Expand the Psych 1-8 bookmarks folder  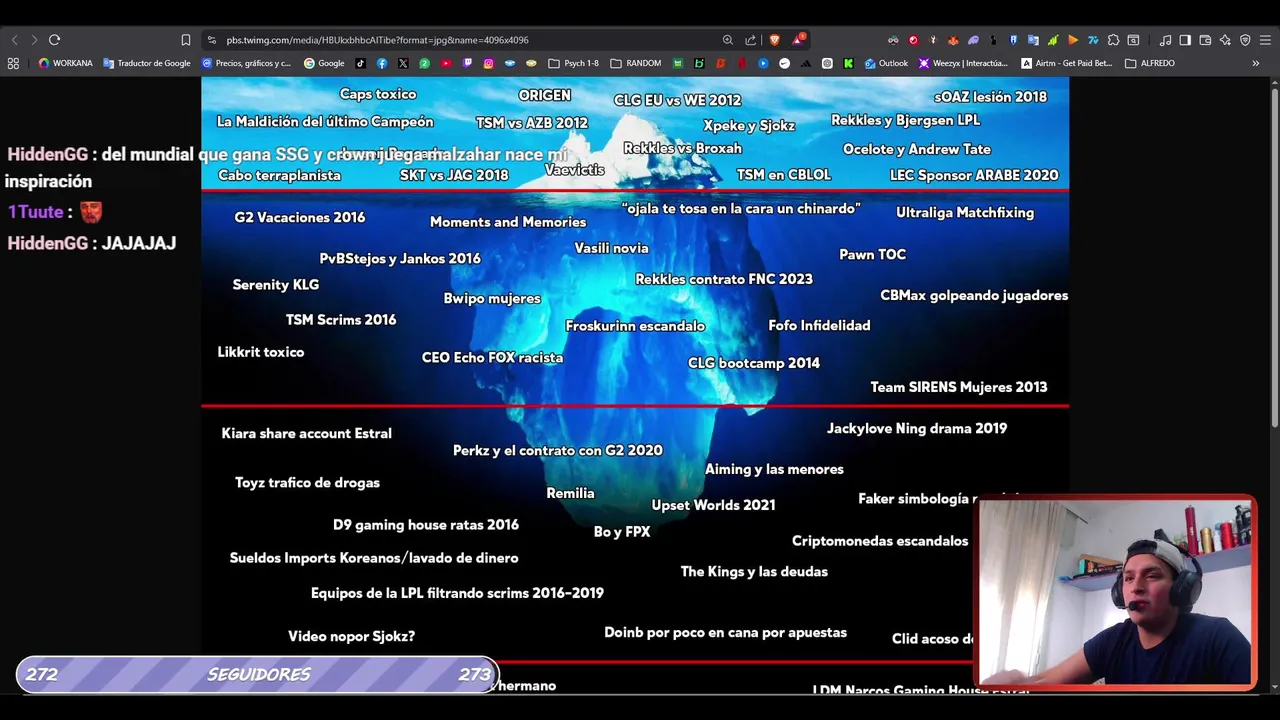[573, 63]
